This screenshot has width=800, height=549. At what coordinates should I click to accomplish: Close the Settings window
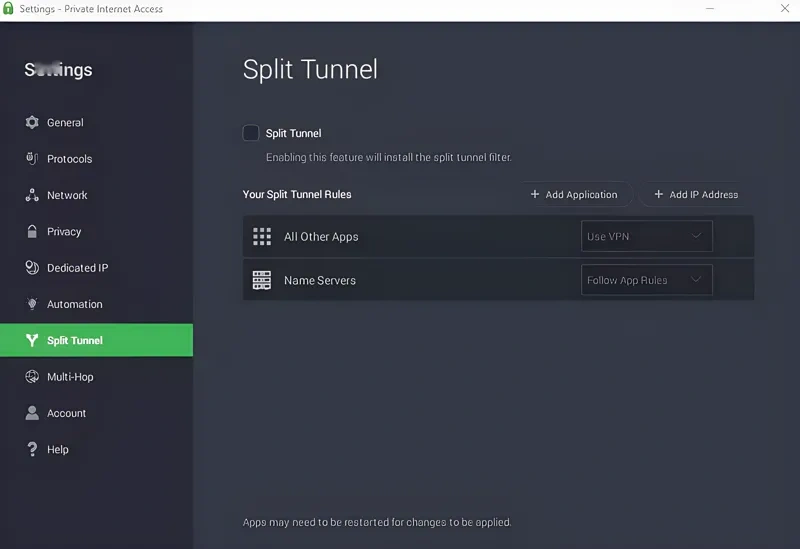[x=785, y=8]
